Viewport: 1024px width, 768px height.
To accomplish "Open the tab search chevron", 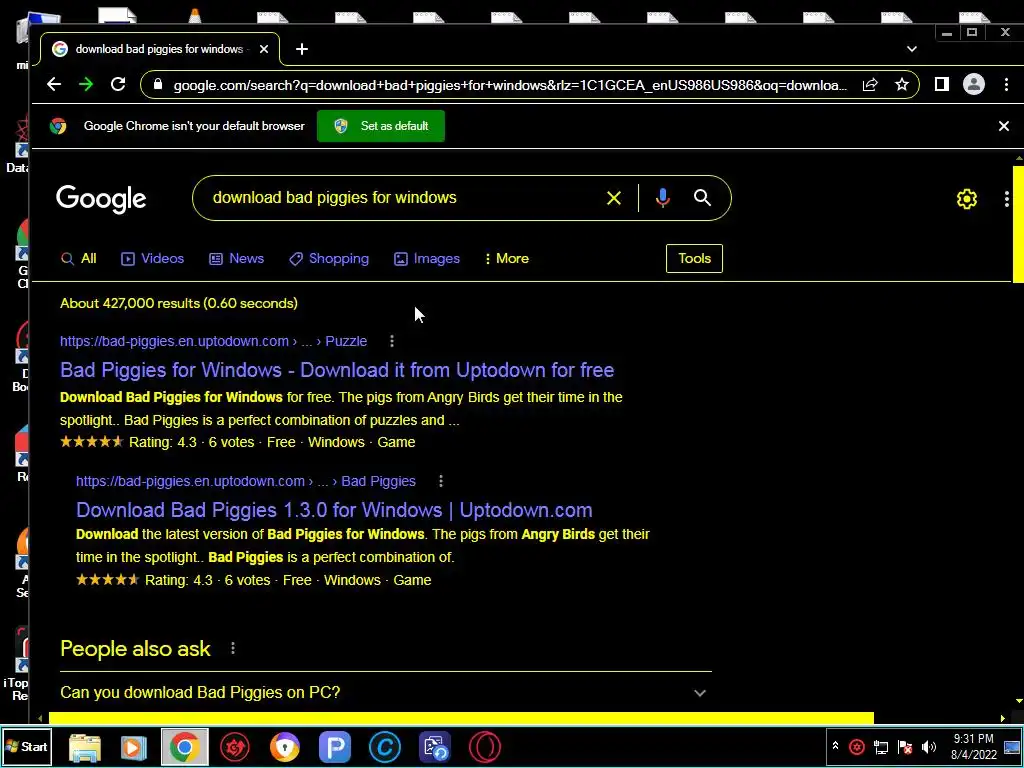I will 912,49.
